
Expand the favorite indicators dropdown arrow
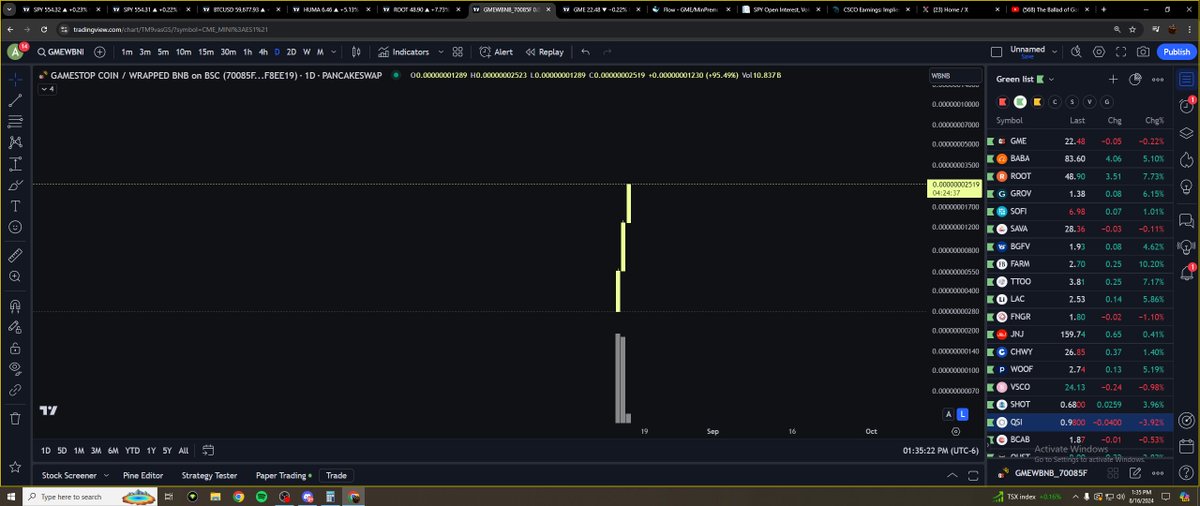pos(440,52)
